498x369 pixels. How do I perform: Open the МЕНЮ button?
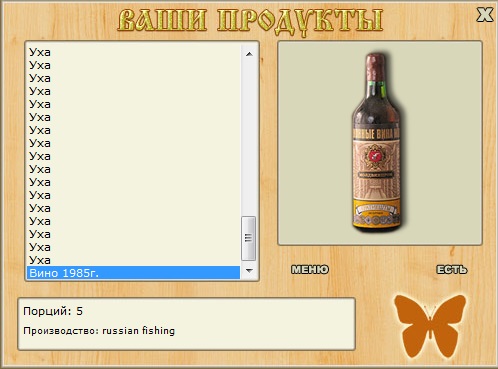(x=310, y=269)
